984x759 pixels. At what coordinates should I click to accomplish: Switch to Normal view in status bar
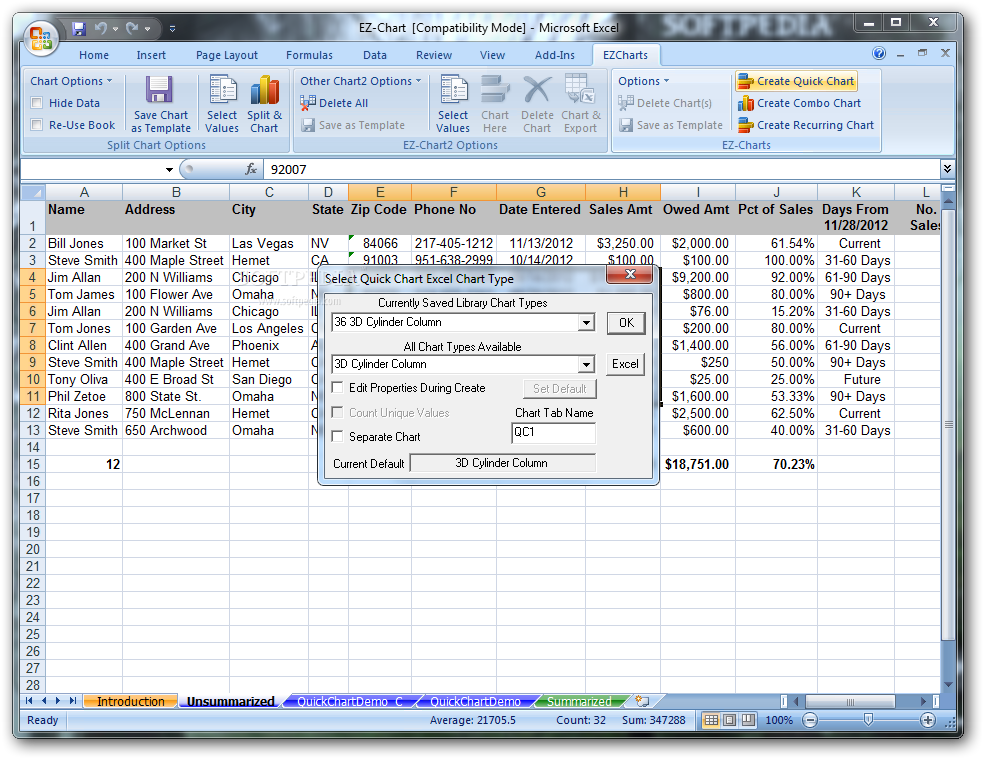tap(710, 720)
